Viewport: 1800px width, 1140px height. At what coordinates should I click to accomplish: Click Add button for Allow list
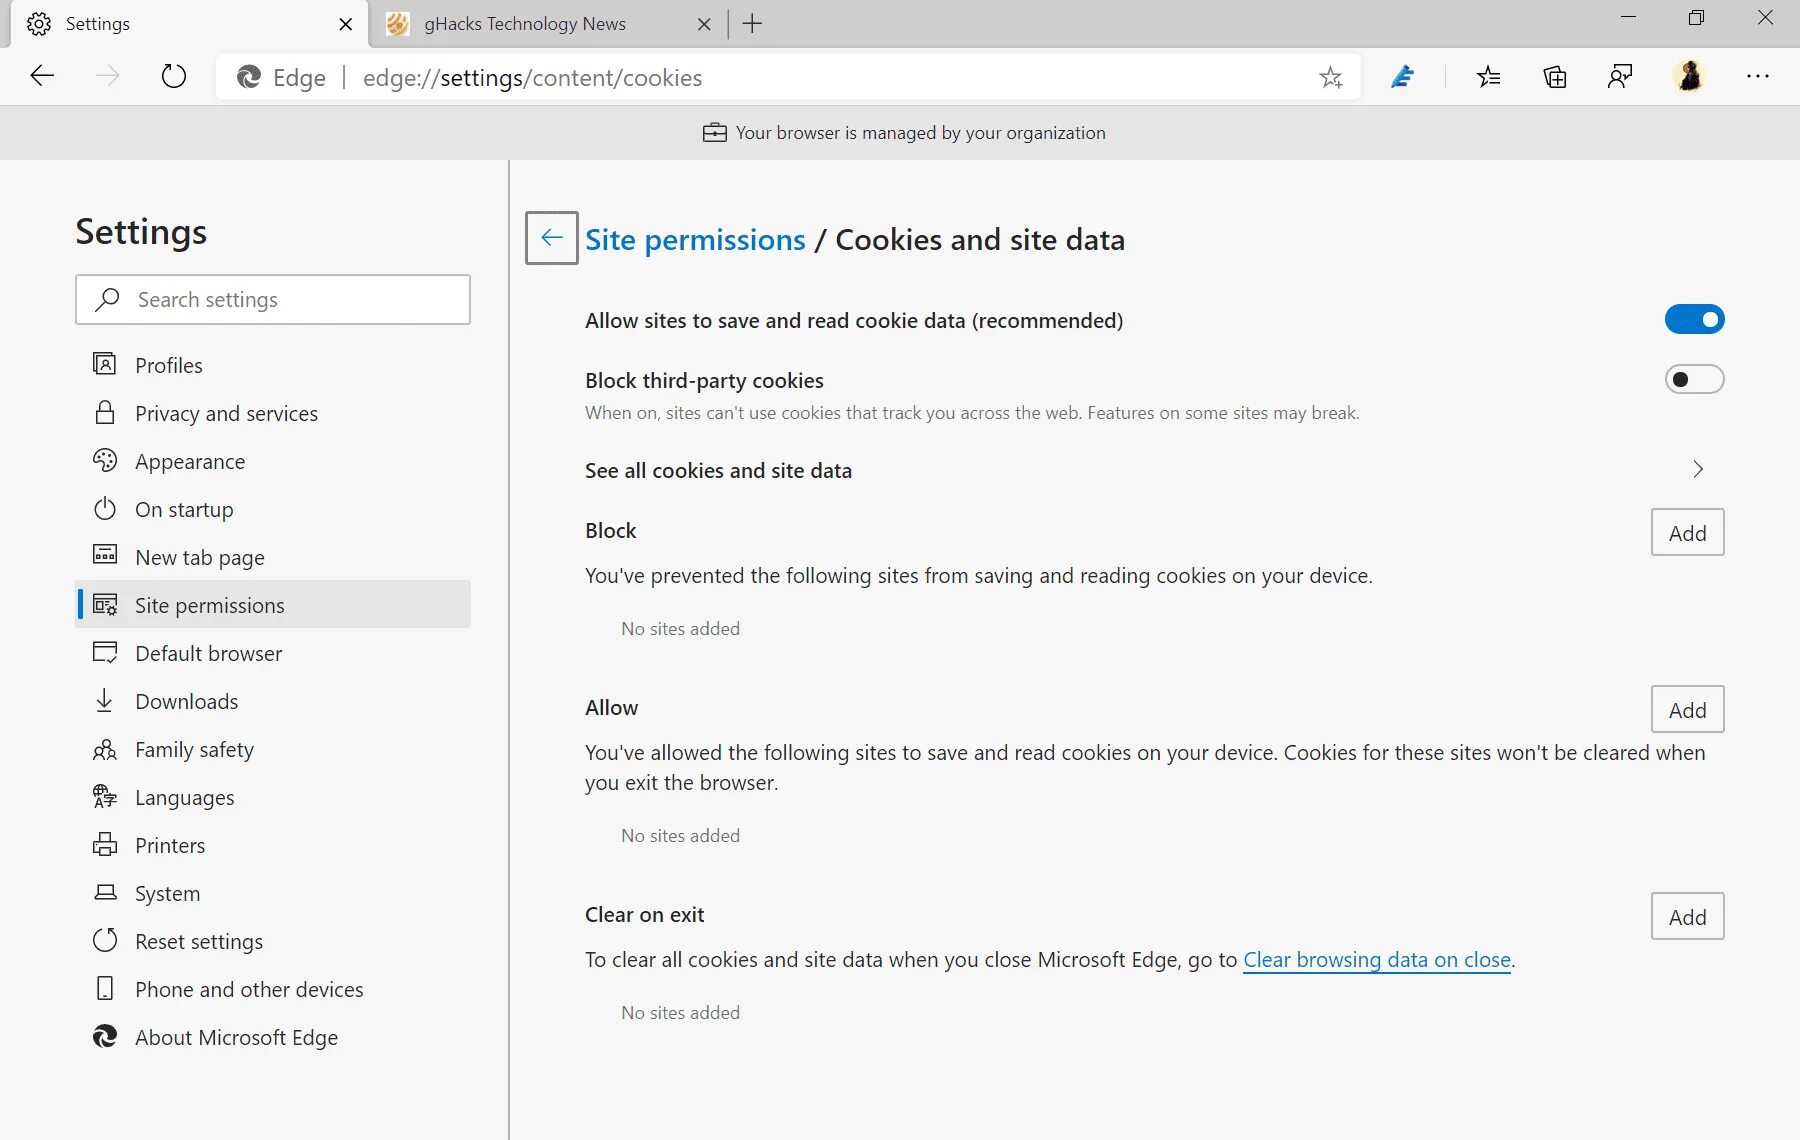1687,710
